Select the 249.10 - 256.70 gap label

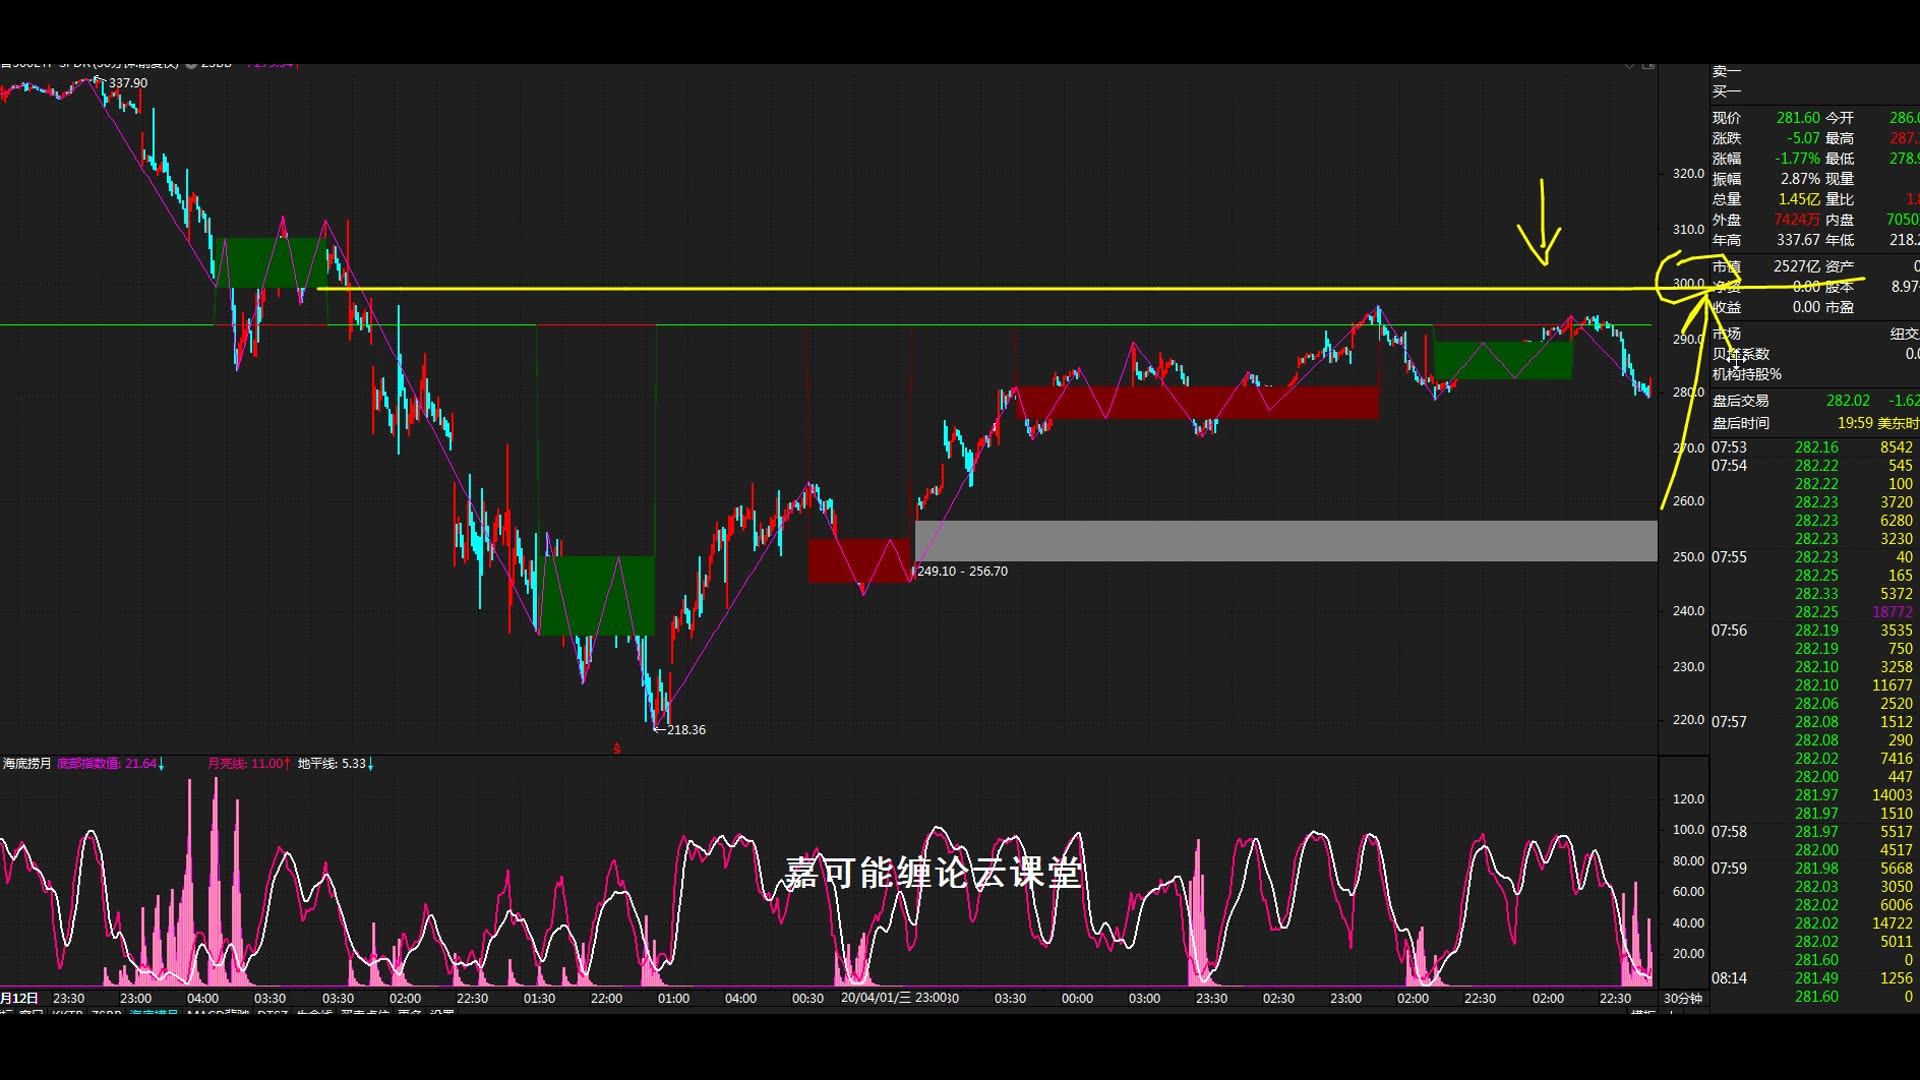pyautogui.click(x=962, y=571)
